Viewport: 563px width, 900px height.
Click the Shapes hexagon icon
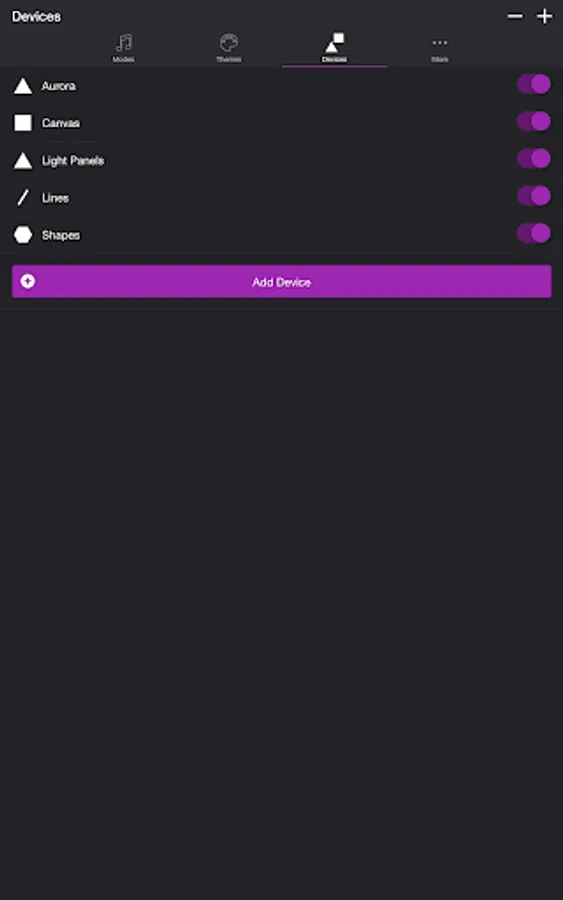[23, 235]
